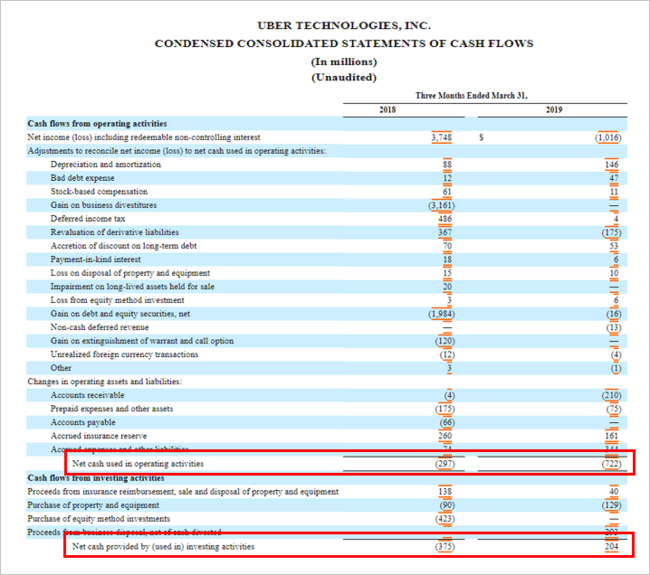
Task: Click 'Cash flows from investing activities' heading
Action: [96, 478]
